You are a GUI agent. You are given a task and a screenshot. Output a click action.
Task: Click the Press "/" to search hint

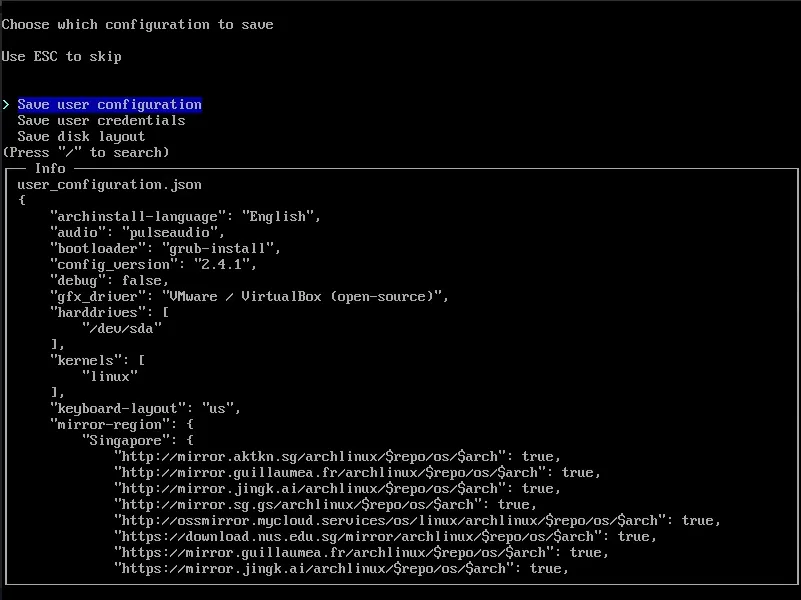click(85, 152)
